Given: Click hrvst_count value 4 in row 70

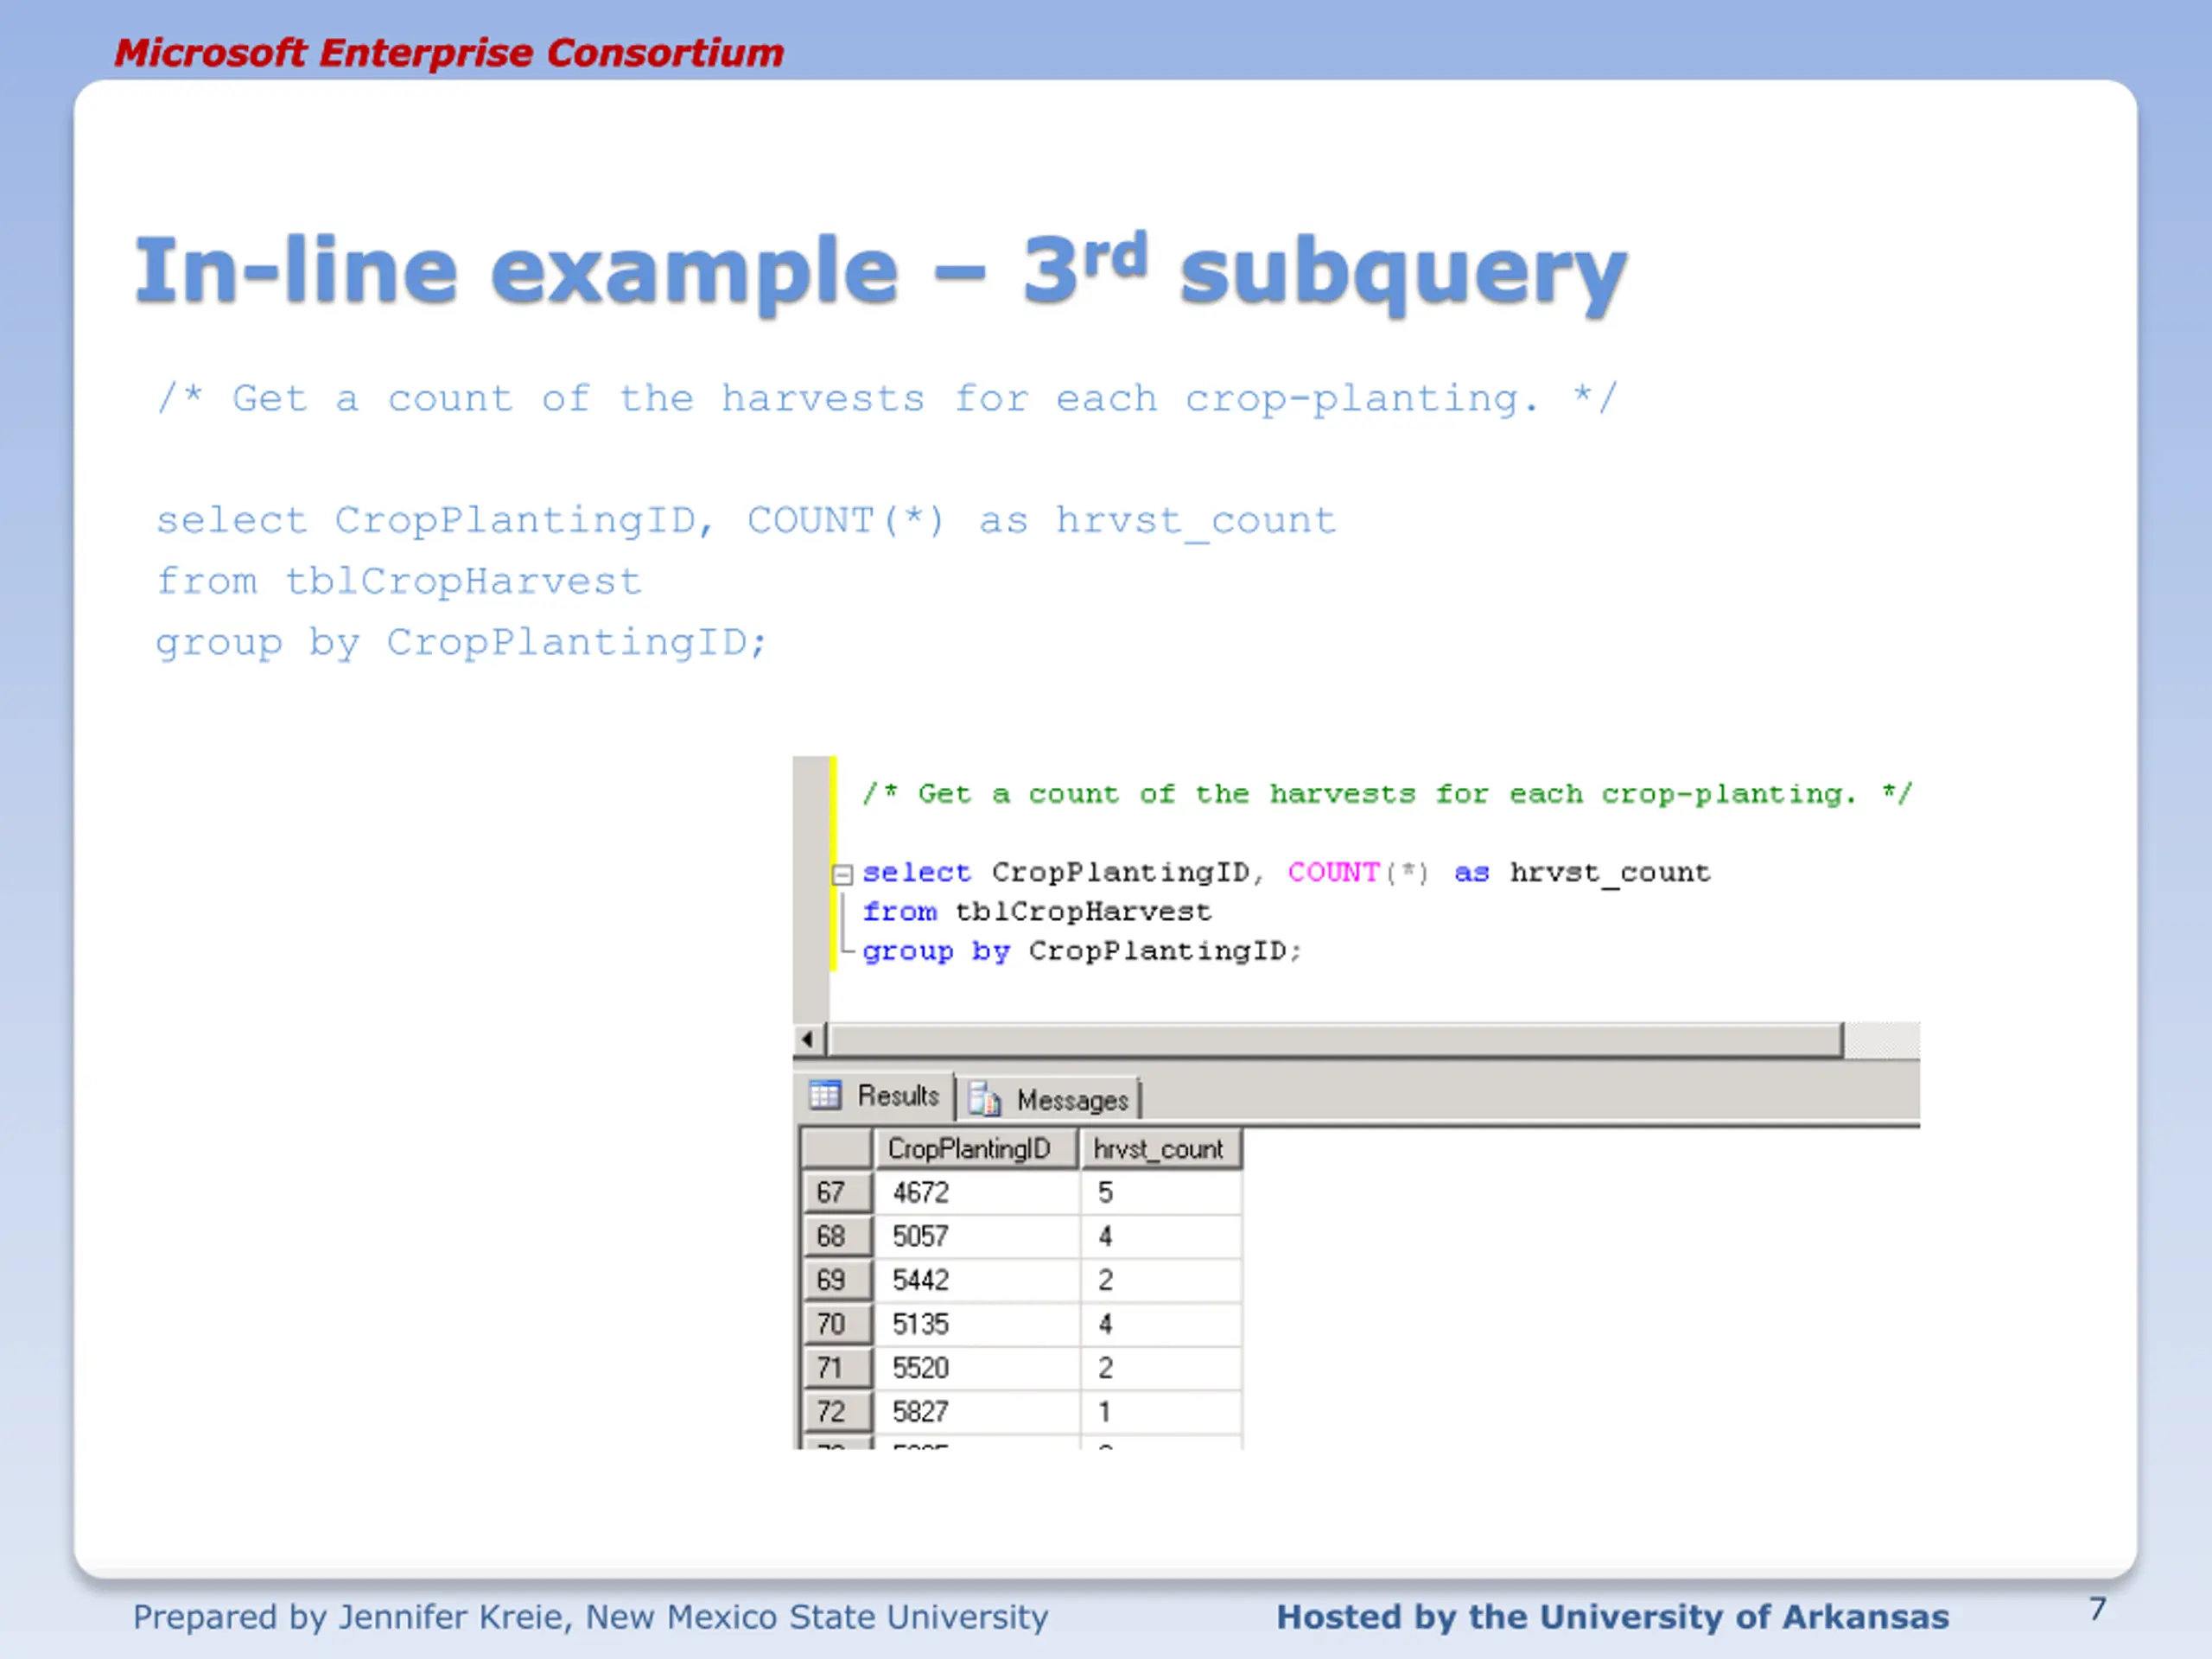Looking at the screenshot, I should click(1161, 1324).
